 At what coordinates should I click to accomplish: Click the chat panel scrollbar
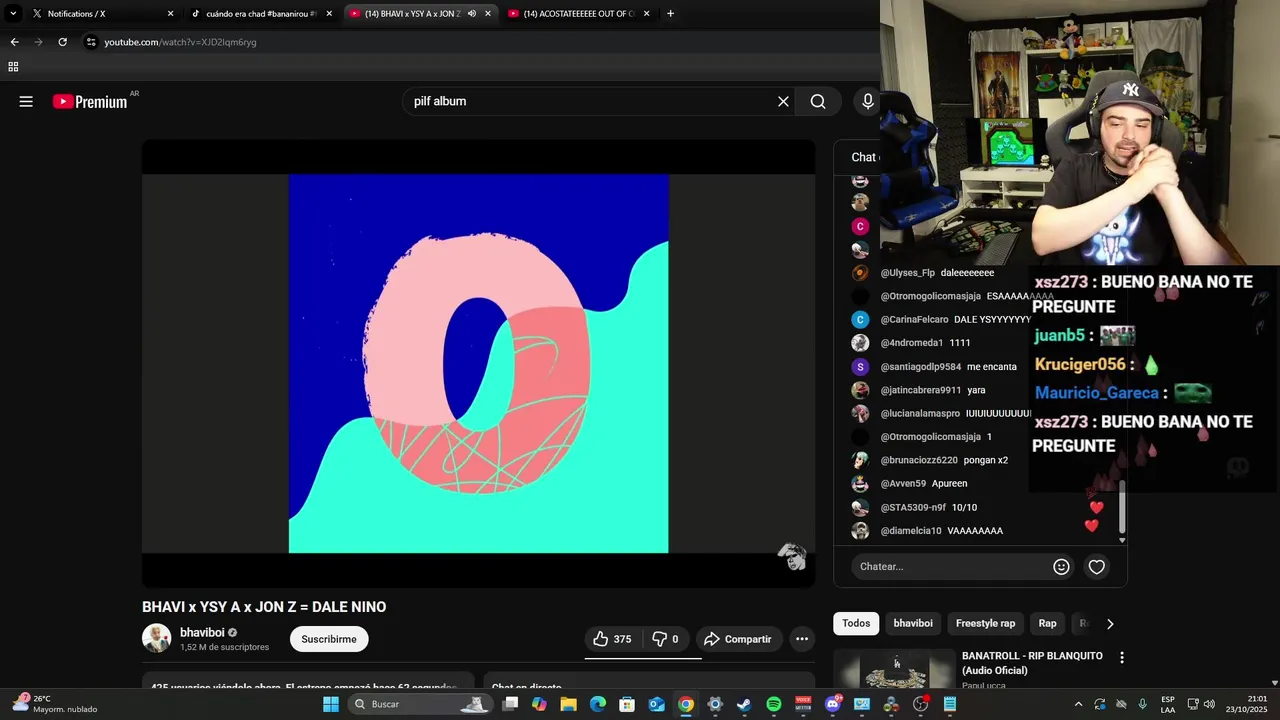tap(1122, 508)
